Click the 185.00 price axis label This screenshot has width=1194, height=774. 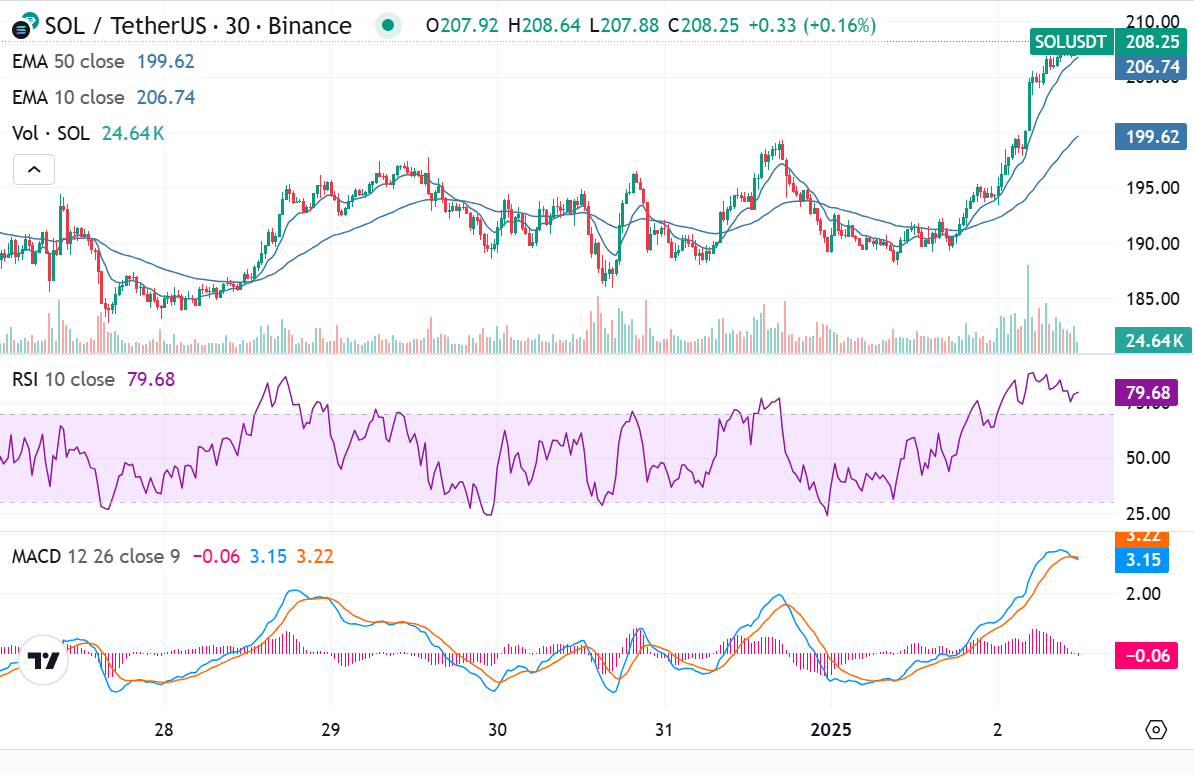coord(1152,299)
